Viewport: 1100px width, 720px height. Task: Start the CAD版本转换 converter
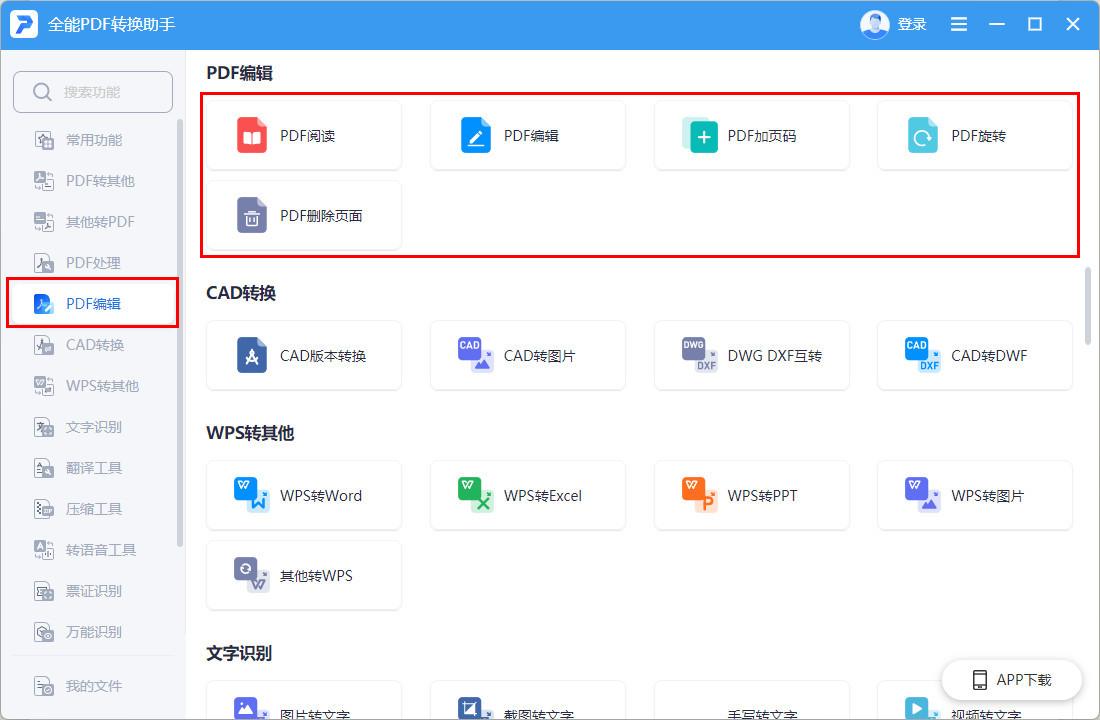point(304,355)
